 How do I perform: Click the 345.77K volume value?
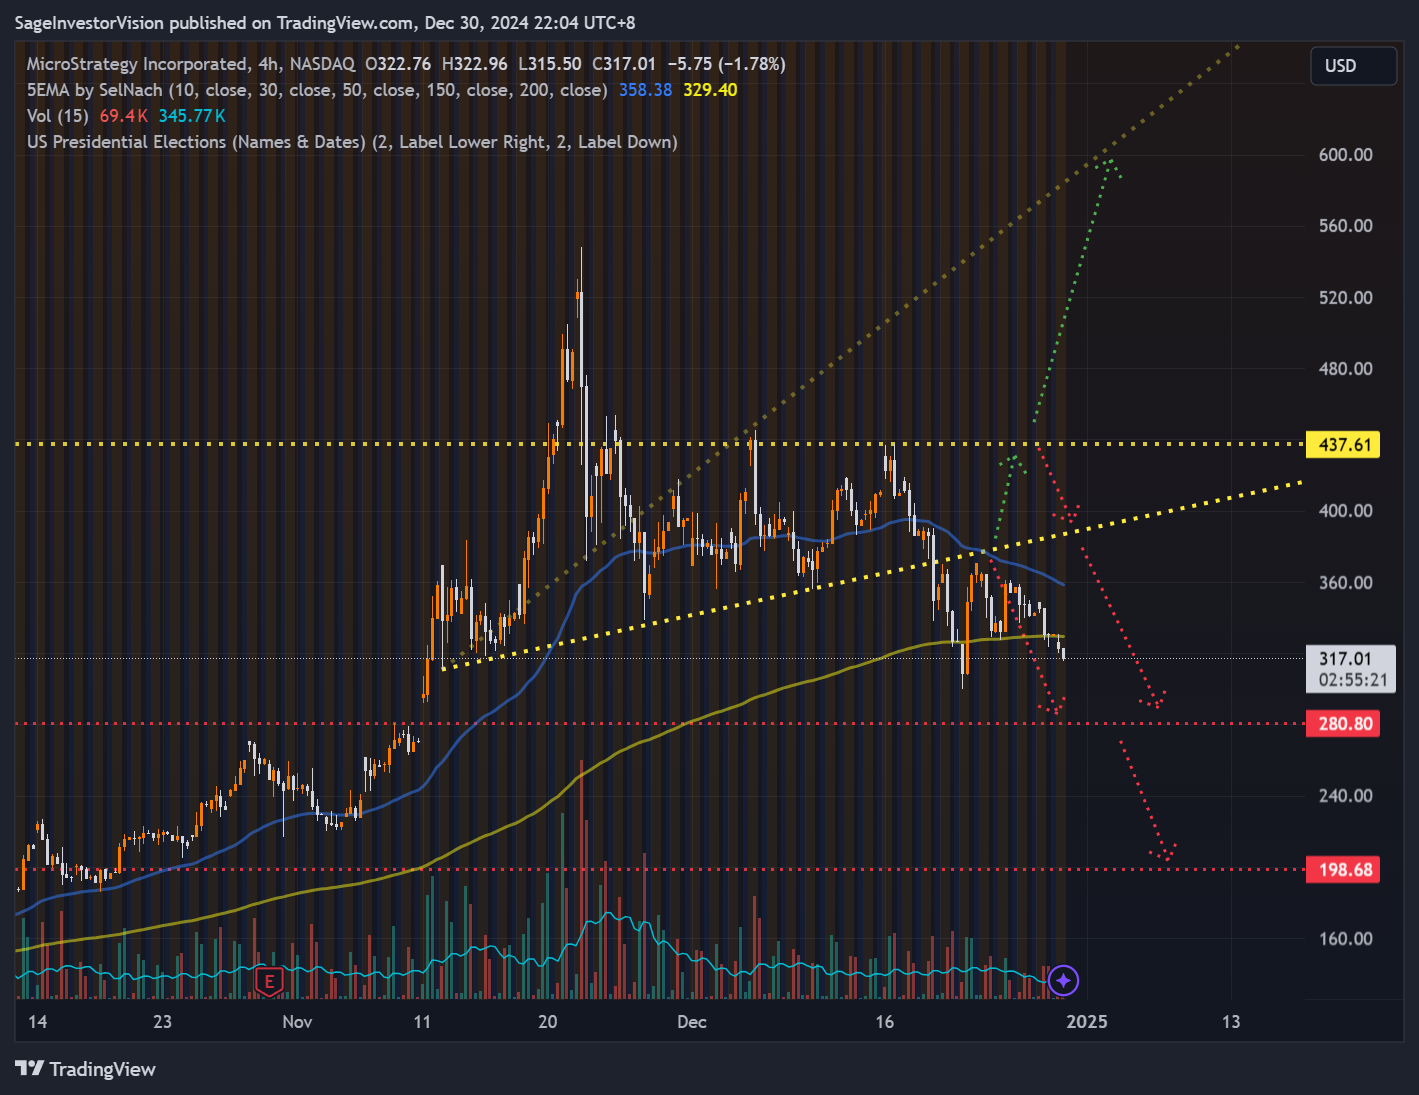click(x=192, y=116)
